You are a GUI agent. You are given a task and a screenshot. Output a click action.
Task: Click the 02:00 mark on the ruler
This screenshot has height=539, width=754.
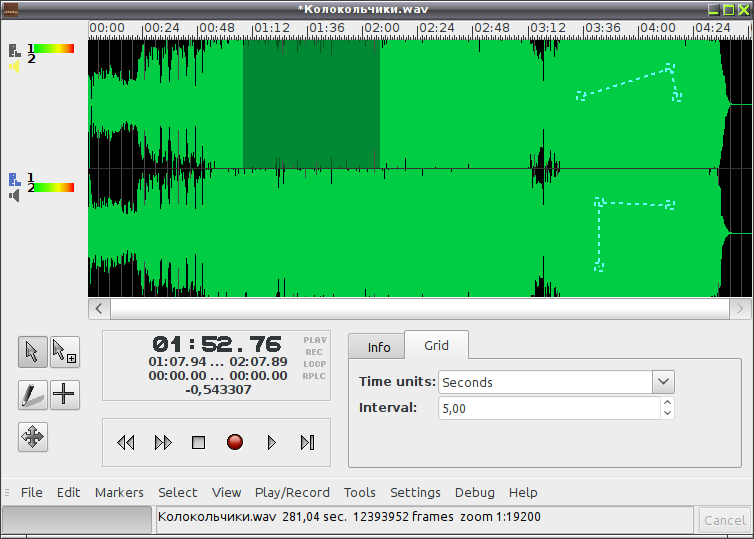[381, 28]
